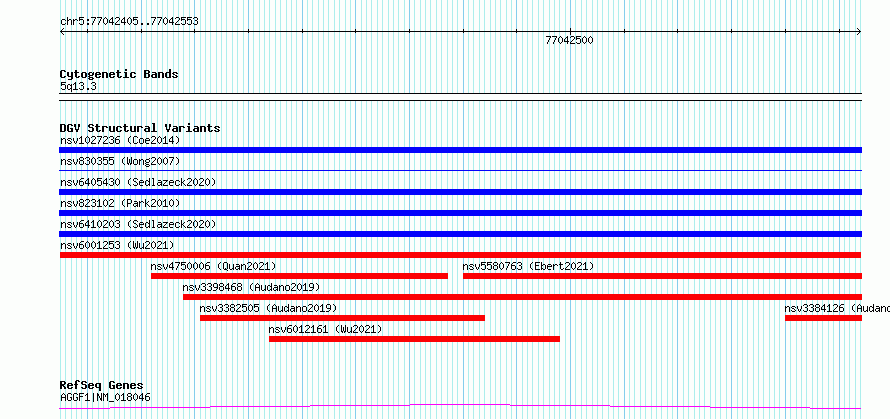Click the left arrow of the ruler
This screenshot has width=890, height=419.
[x=62, y=32]
